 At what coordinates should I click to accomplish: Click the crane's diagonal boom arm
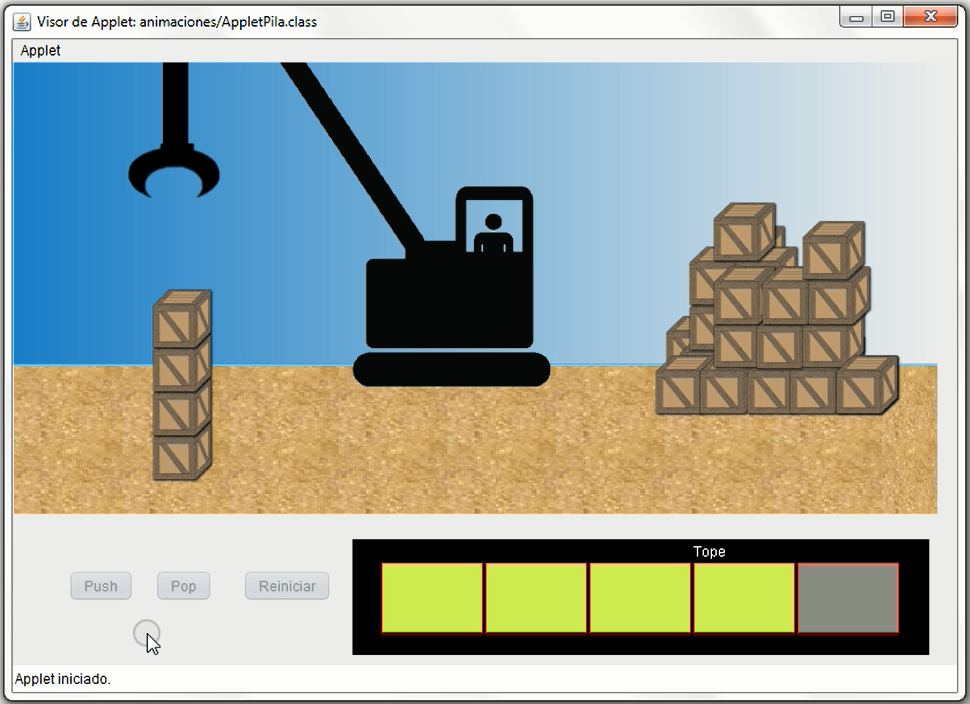[x=354, y=150]
